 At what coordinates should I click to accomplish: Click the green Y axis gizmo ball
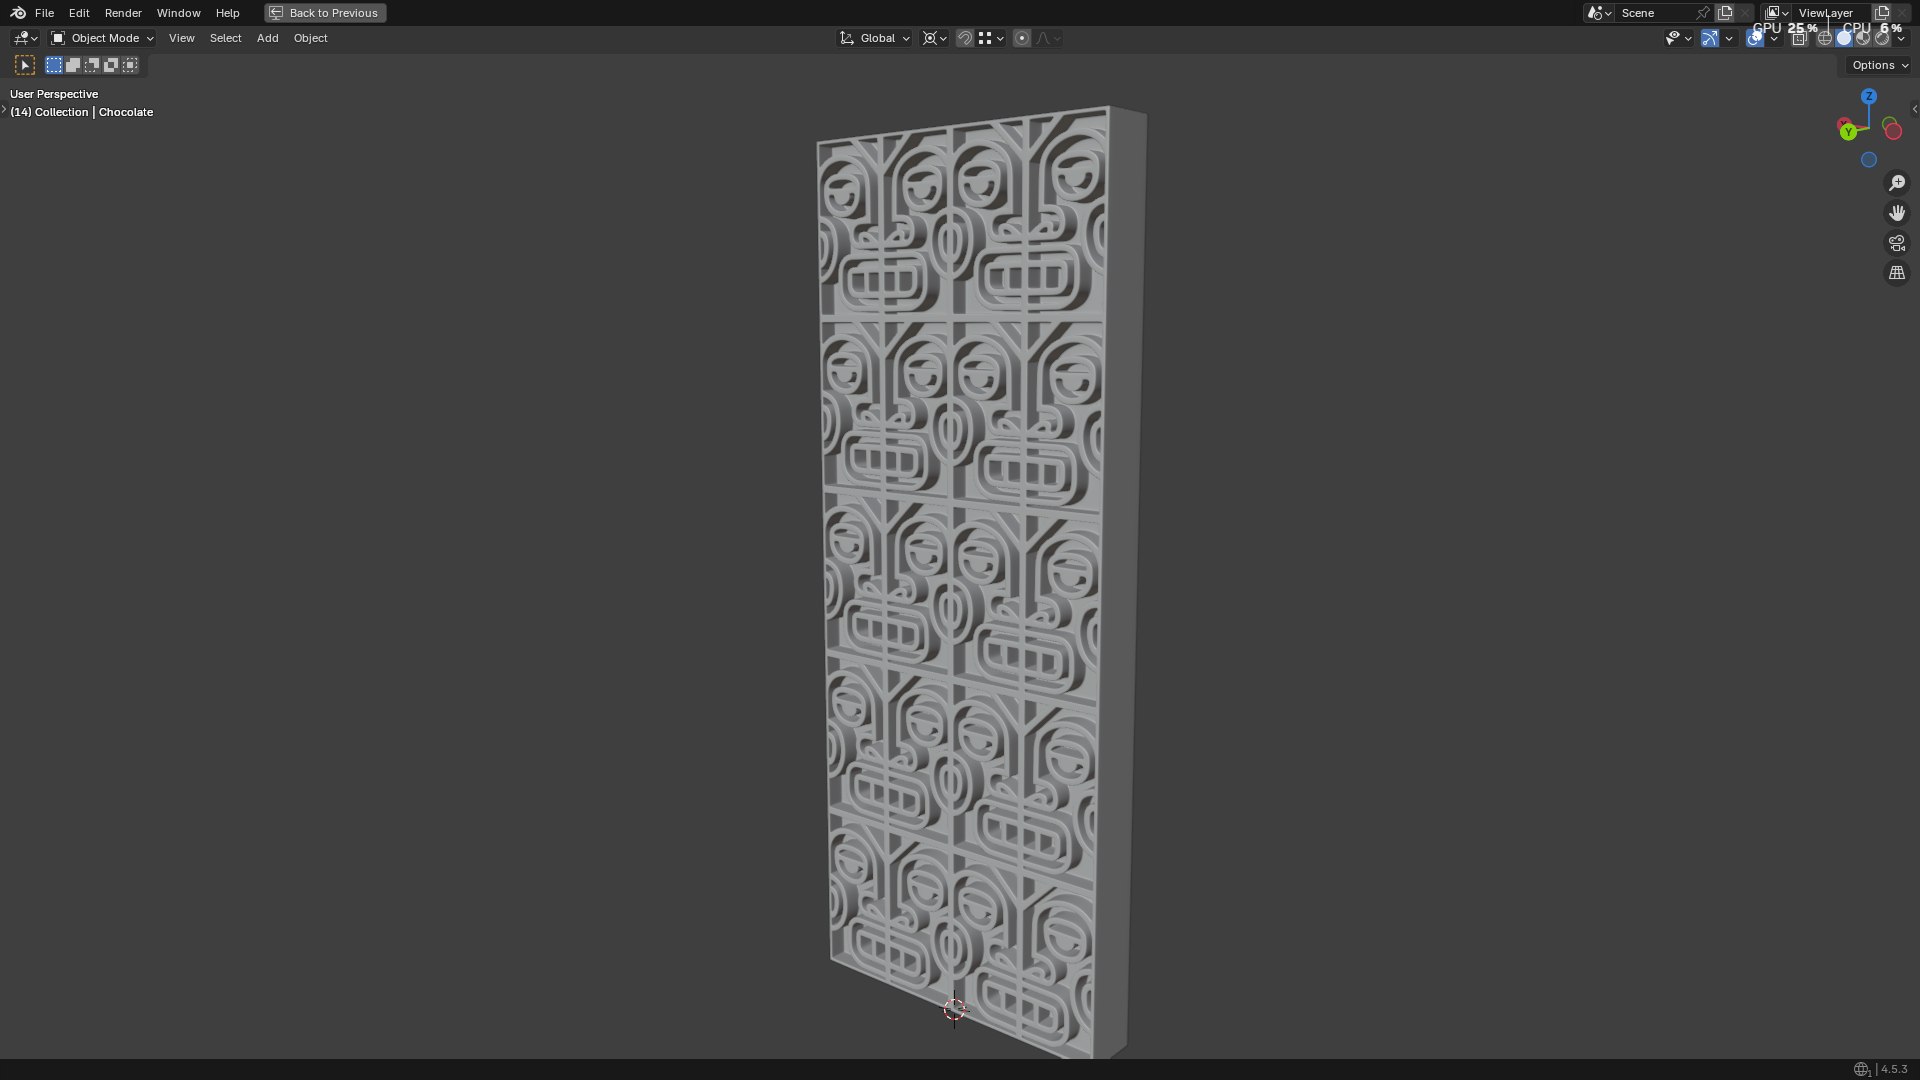pyautogui.click(x=1848, y=132)
